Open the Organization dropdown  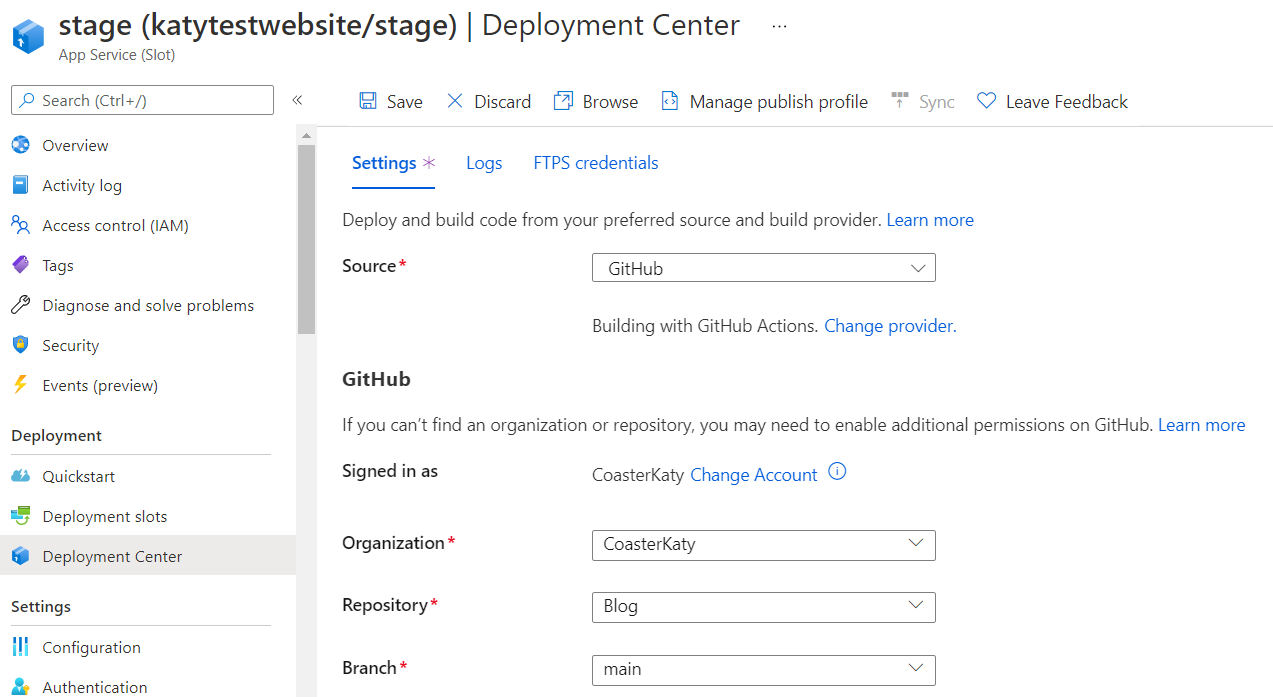[x=764, y=545]
